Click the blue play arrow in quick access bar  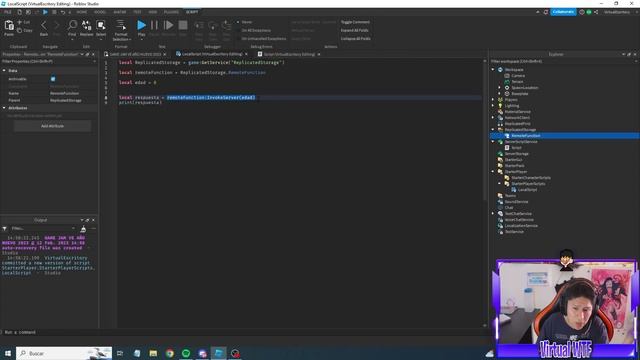[x=45, y=12]
